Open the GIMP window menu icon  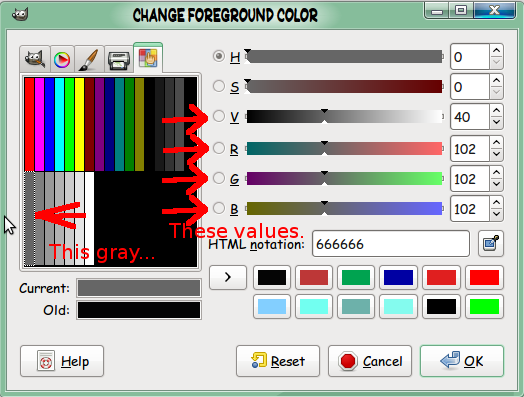(x=20, y=14)
